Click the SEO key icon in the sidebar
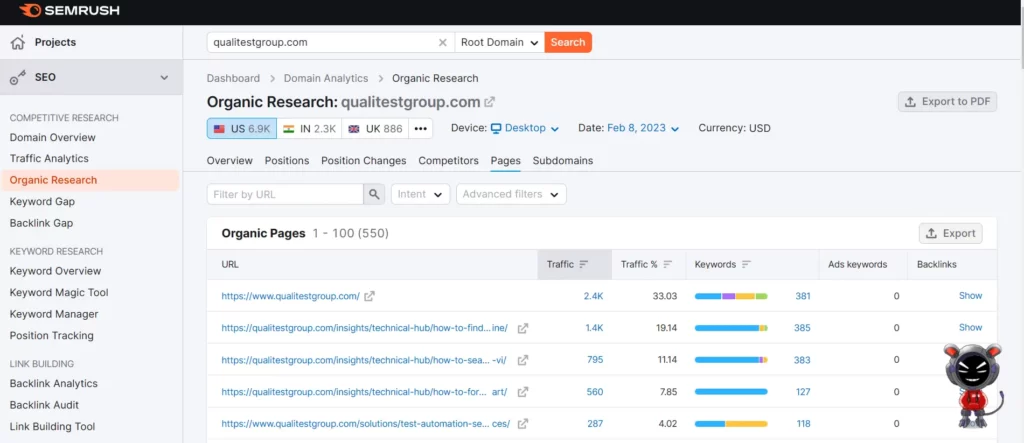 click(x=18, y=77)
